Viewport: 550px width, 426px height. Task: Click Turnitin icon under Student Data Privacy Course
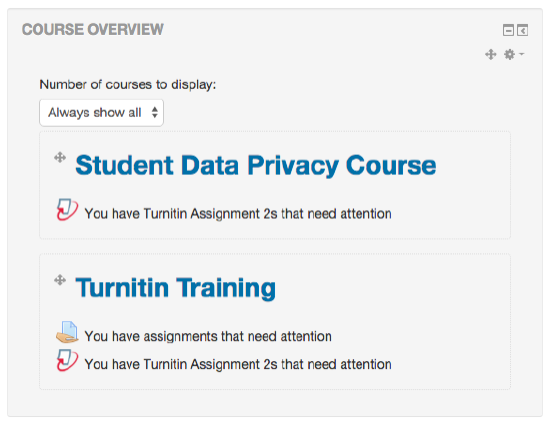tap(67, 209)
